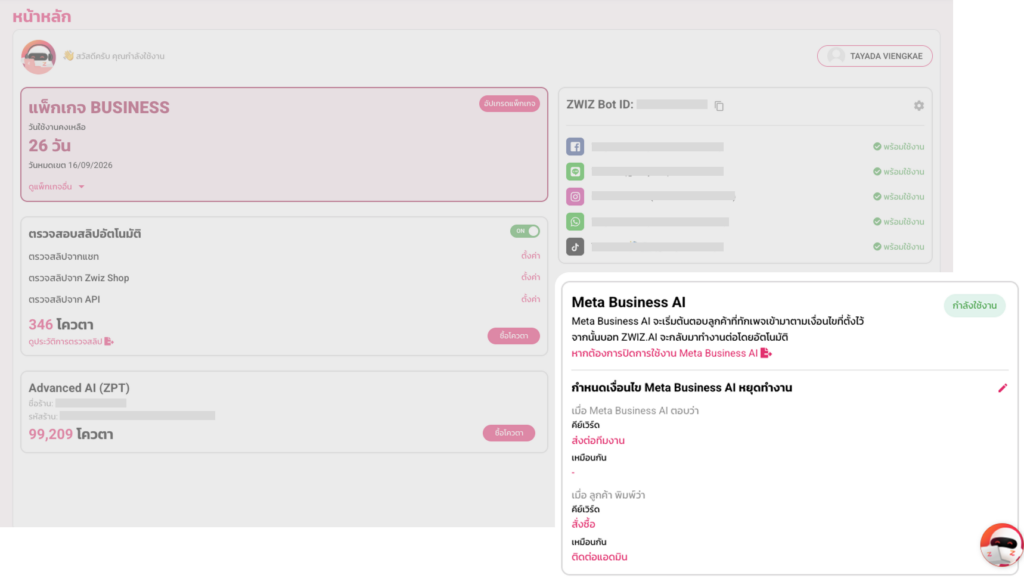Click the อัปเกรดแพ็กเกจ button

click(x=509, y=104)
